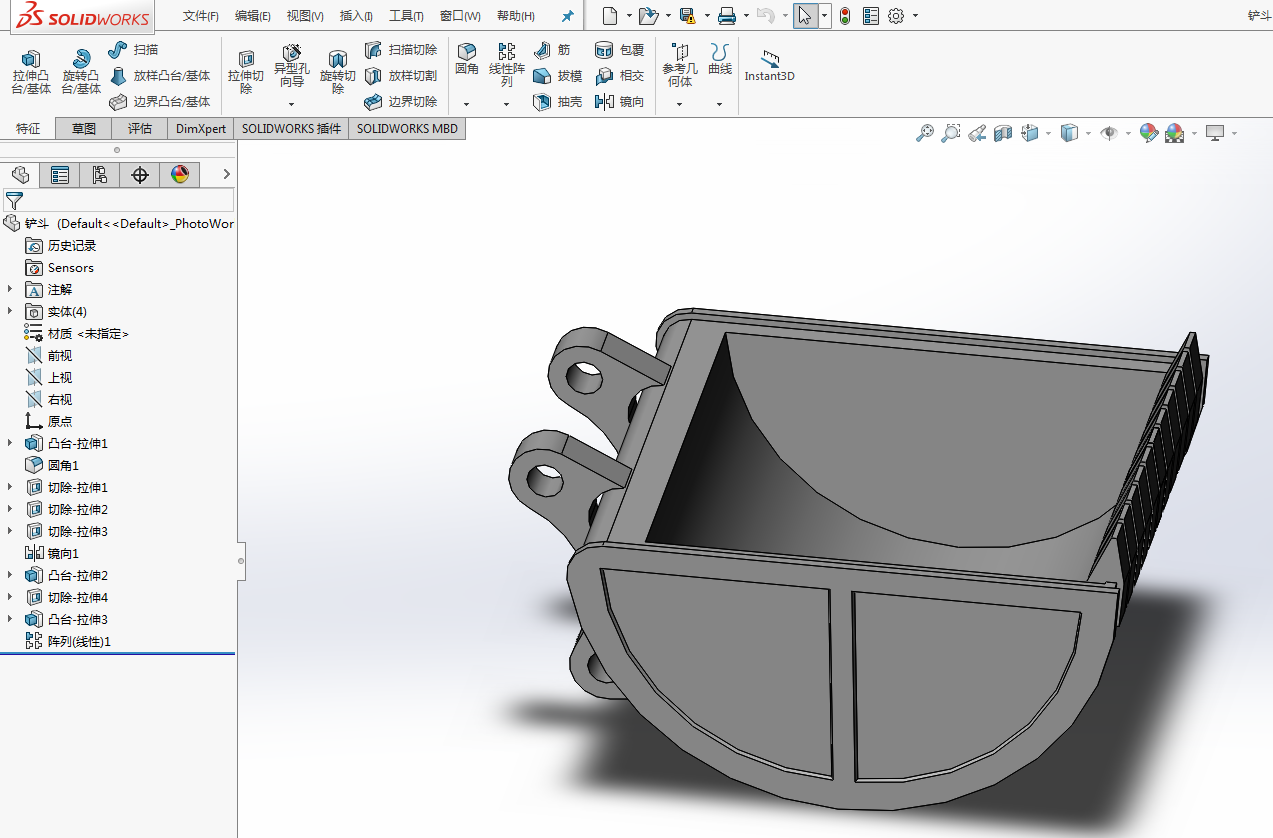Select the 边界切除 boundary cut tool
Screen dimensions: 1273x838
pyautogui.click(x=400, y=101)
